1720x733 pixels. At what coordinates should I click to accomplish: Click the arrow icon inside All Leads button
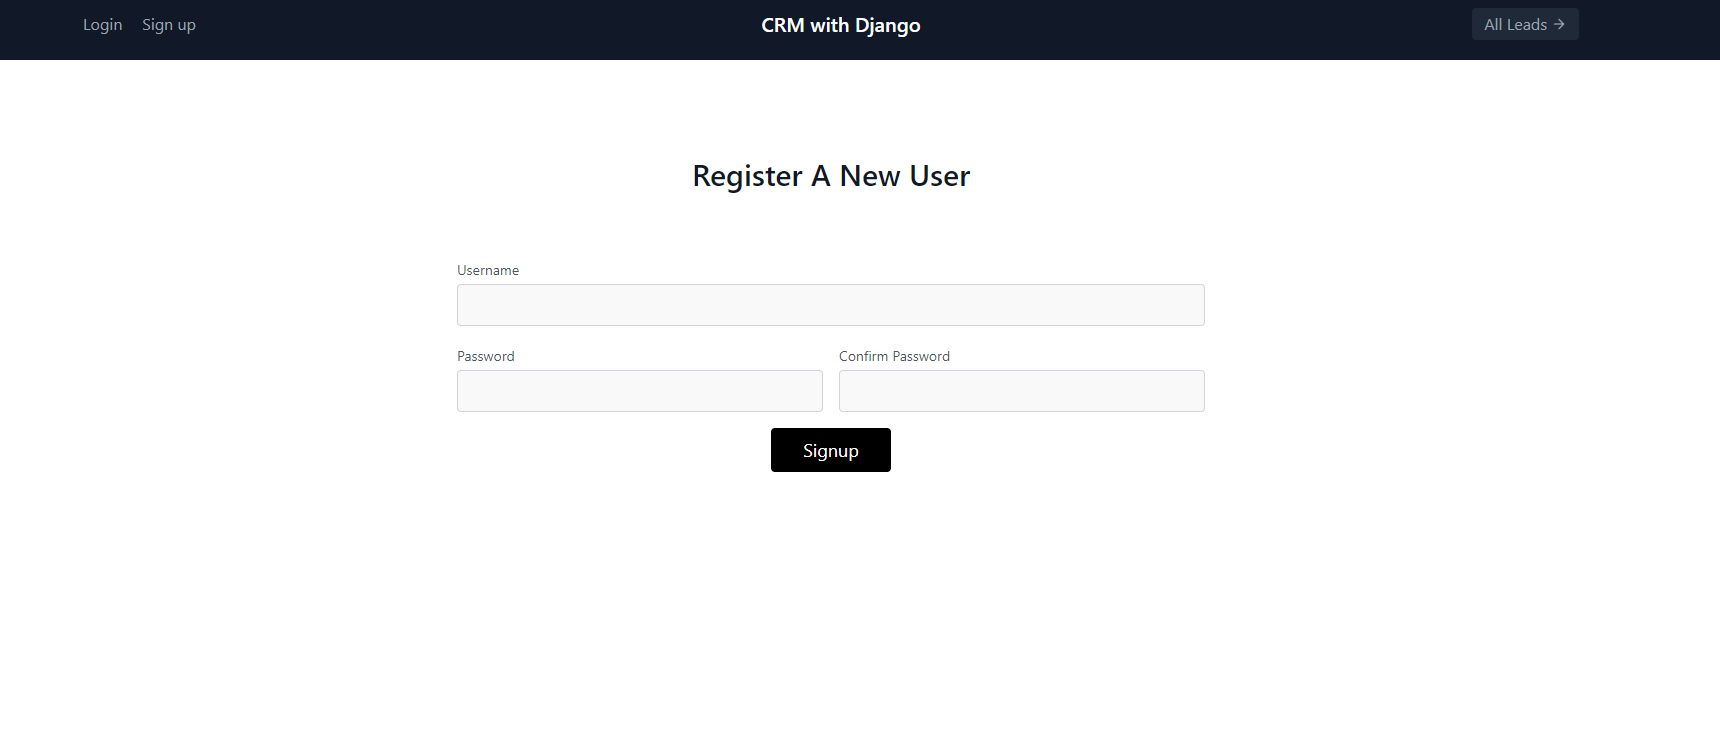[x=1560, y=24]
